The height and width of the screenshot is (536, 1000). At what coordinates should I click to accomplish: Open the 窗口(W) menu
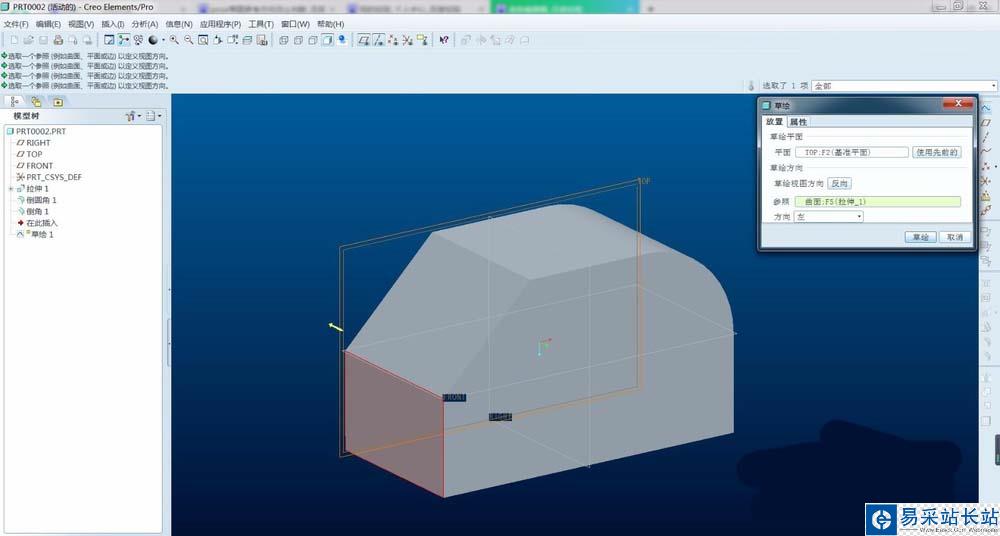tap(295, 24)
